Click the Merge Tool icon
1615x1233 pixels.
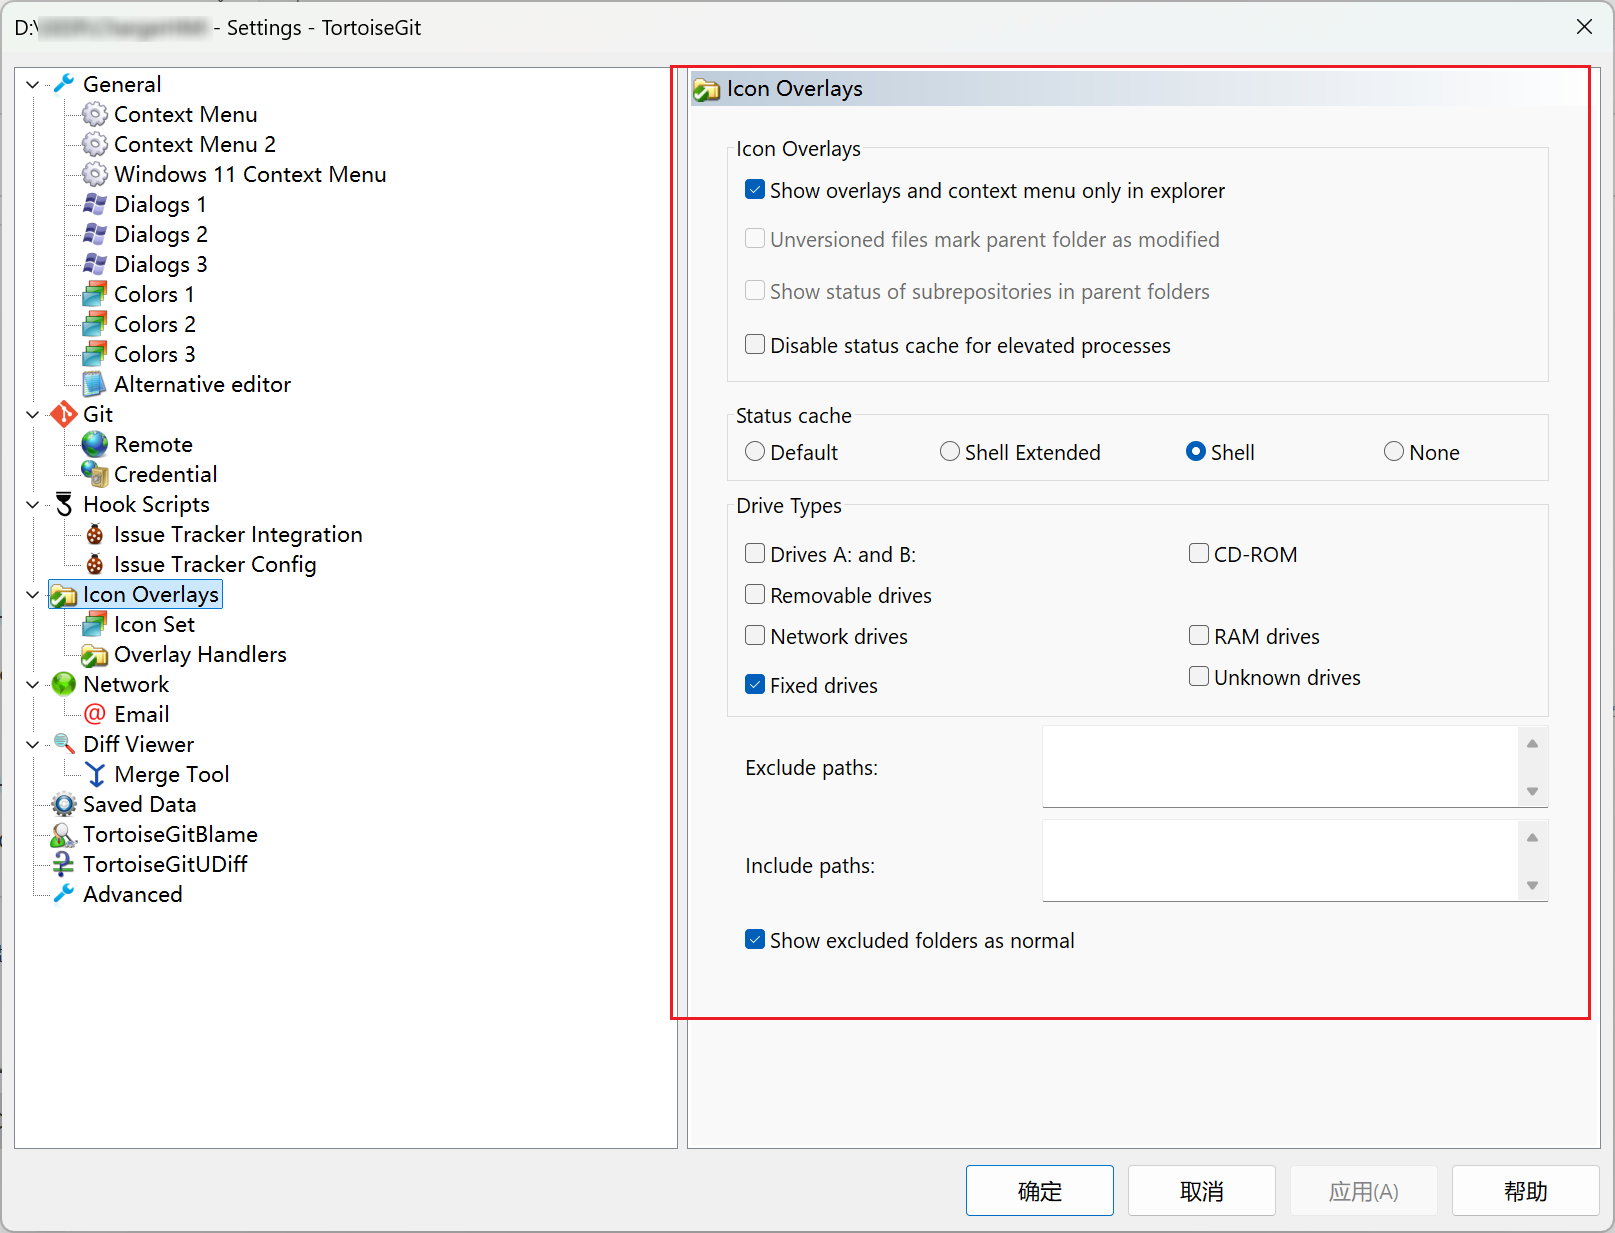coord(95,774)
